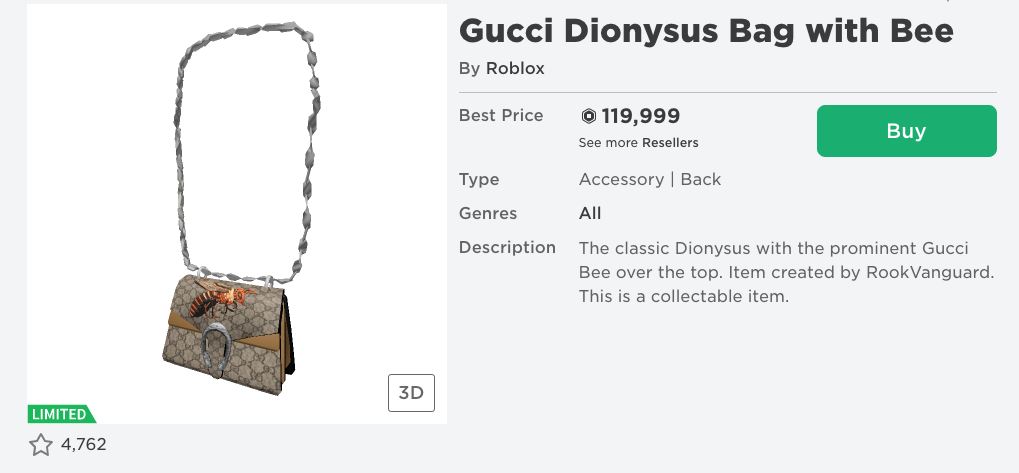
Task: Toggle the 3D view button
Action: pos(411,393)
